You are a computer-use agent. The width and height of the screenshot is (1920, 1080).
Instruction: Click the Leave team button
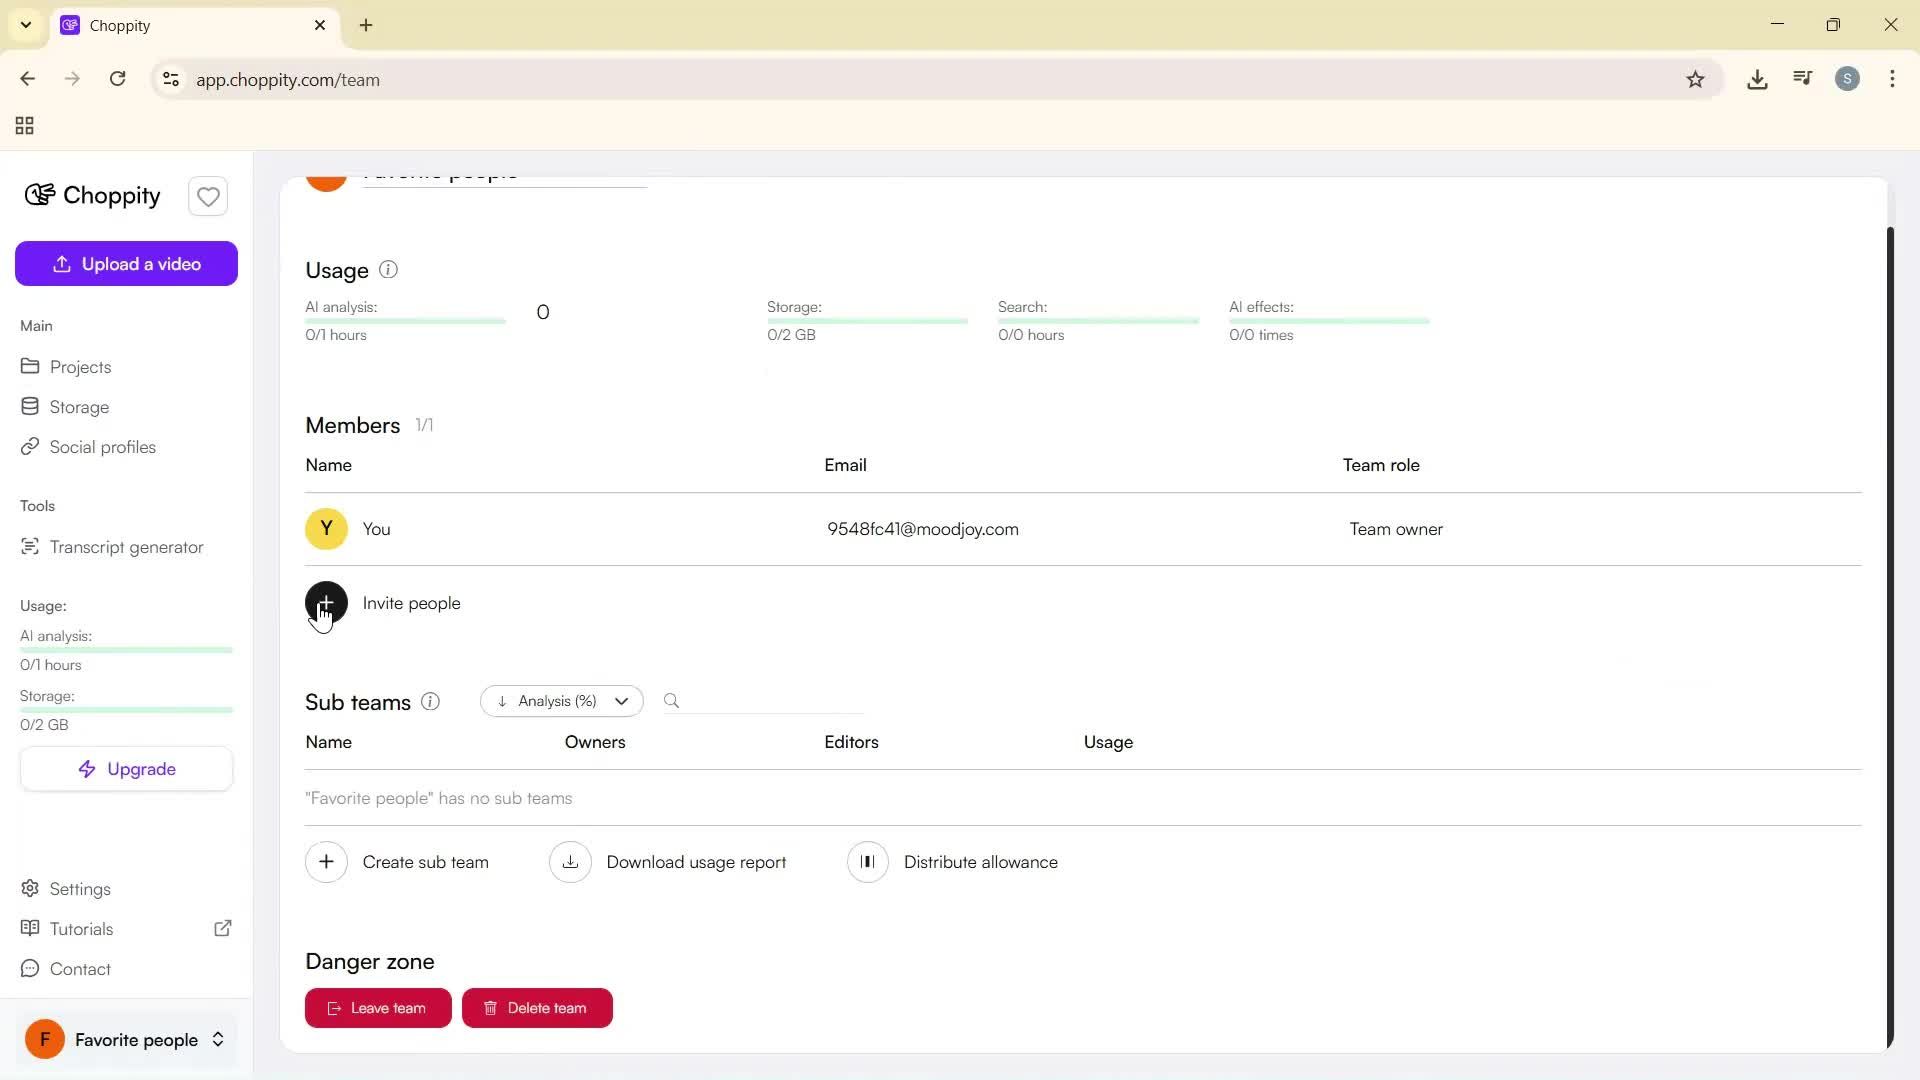378,1008
